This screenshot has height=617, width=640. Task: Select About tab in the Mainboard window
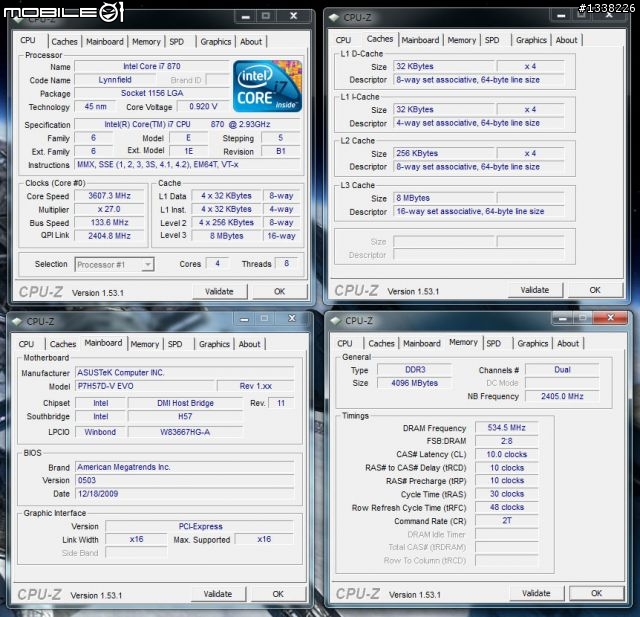[x=249, y=344]
